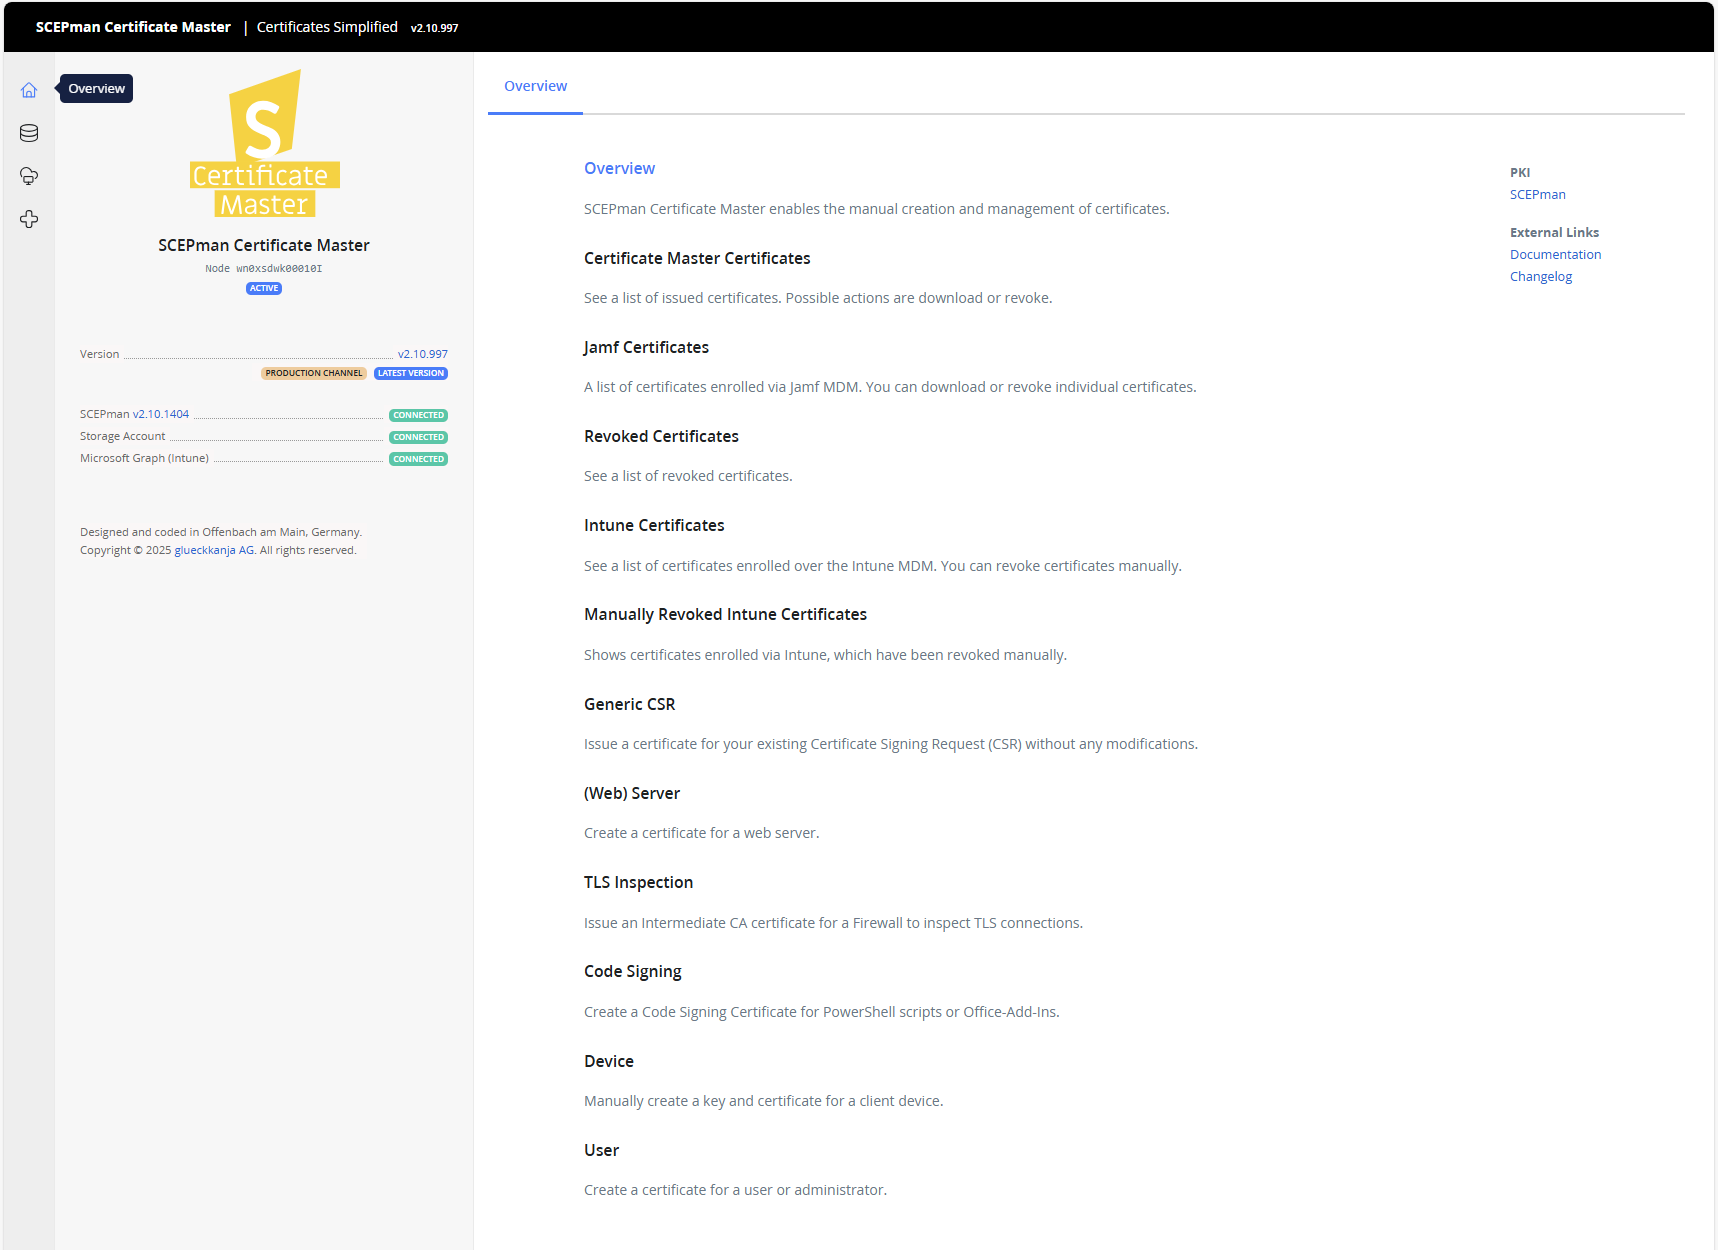Viewport: 1718px width, 1250px height.
Task: Visit the glueckkanja AG copyright link
Action: 214,550
